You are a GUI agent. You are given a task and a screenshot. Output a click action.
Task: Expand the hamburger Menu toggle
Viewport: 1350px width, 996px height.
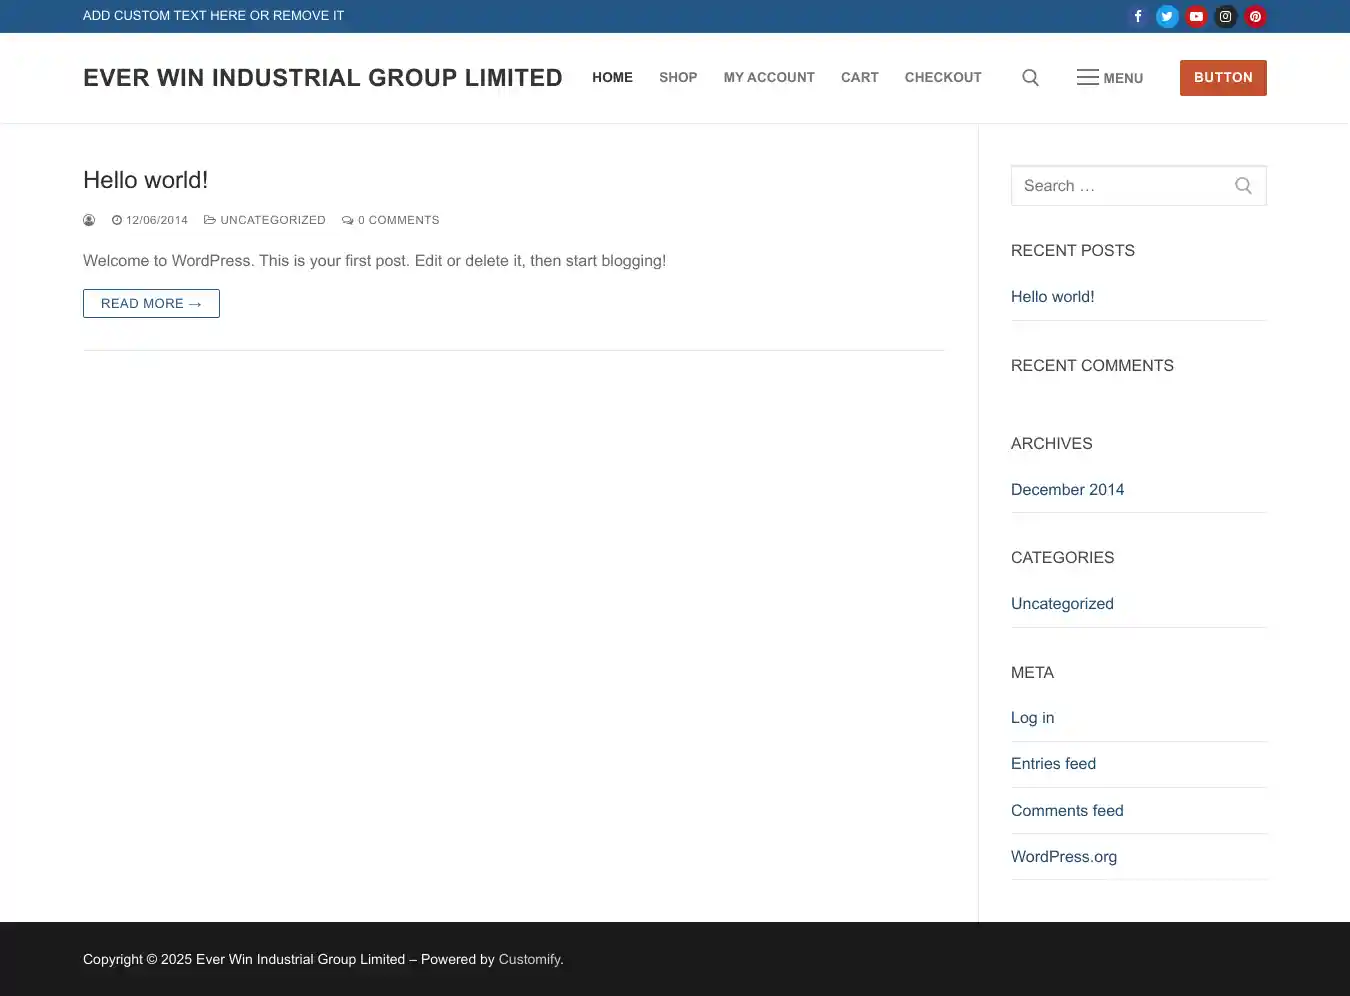coord(1109,78)
